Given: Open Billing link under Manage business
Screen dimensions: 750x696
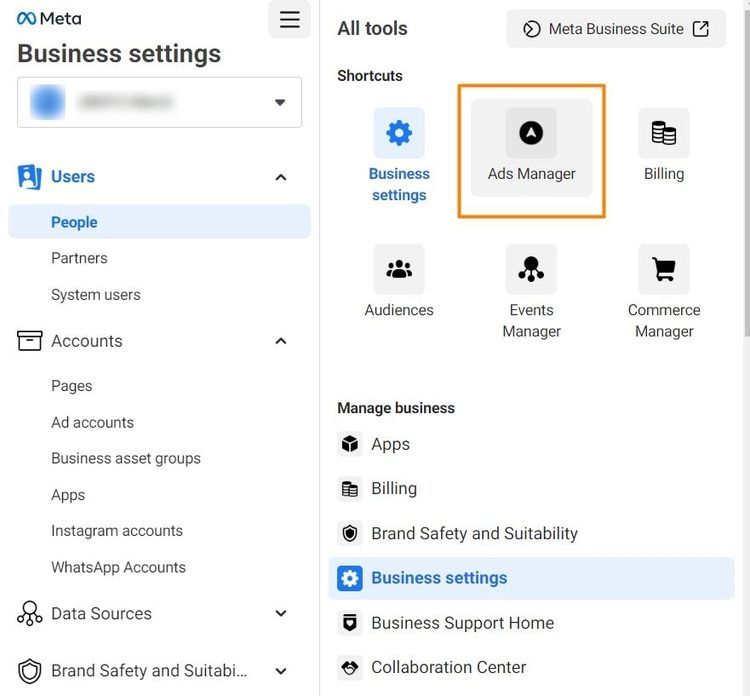Looking at the screenshot, I should tap(394, 489).
